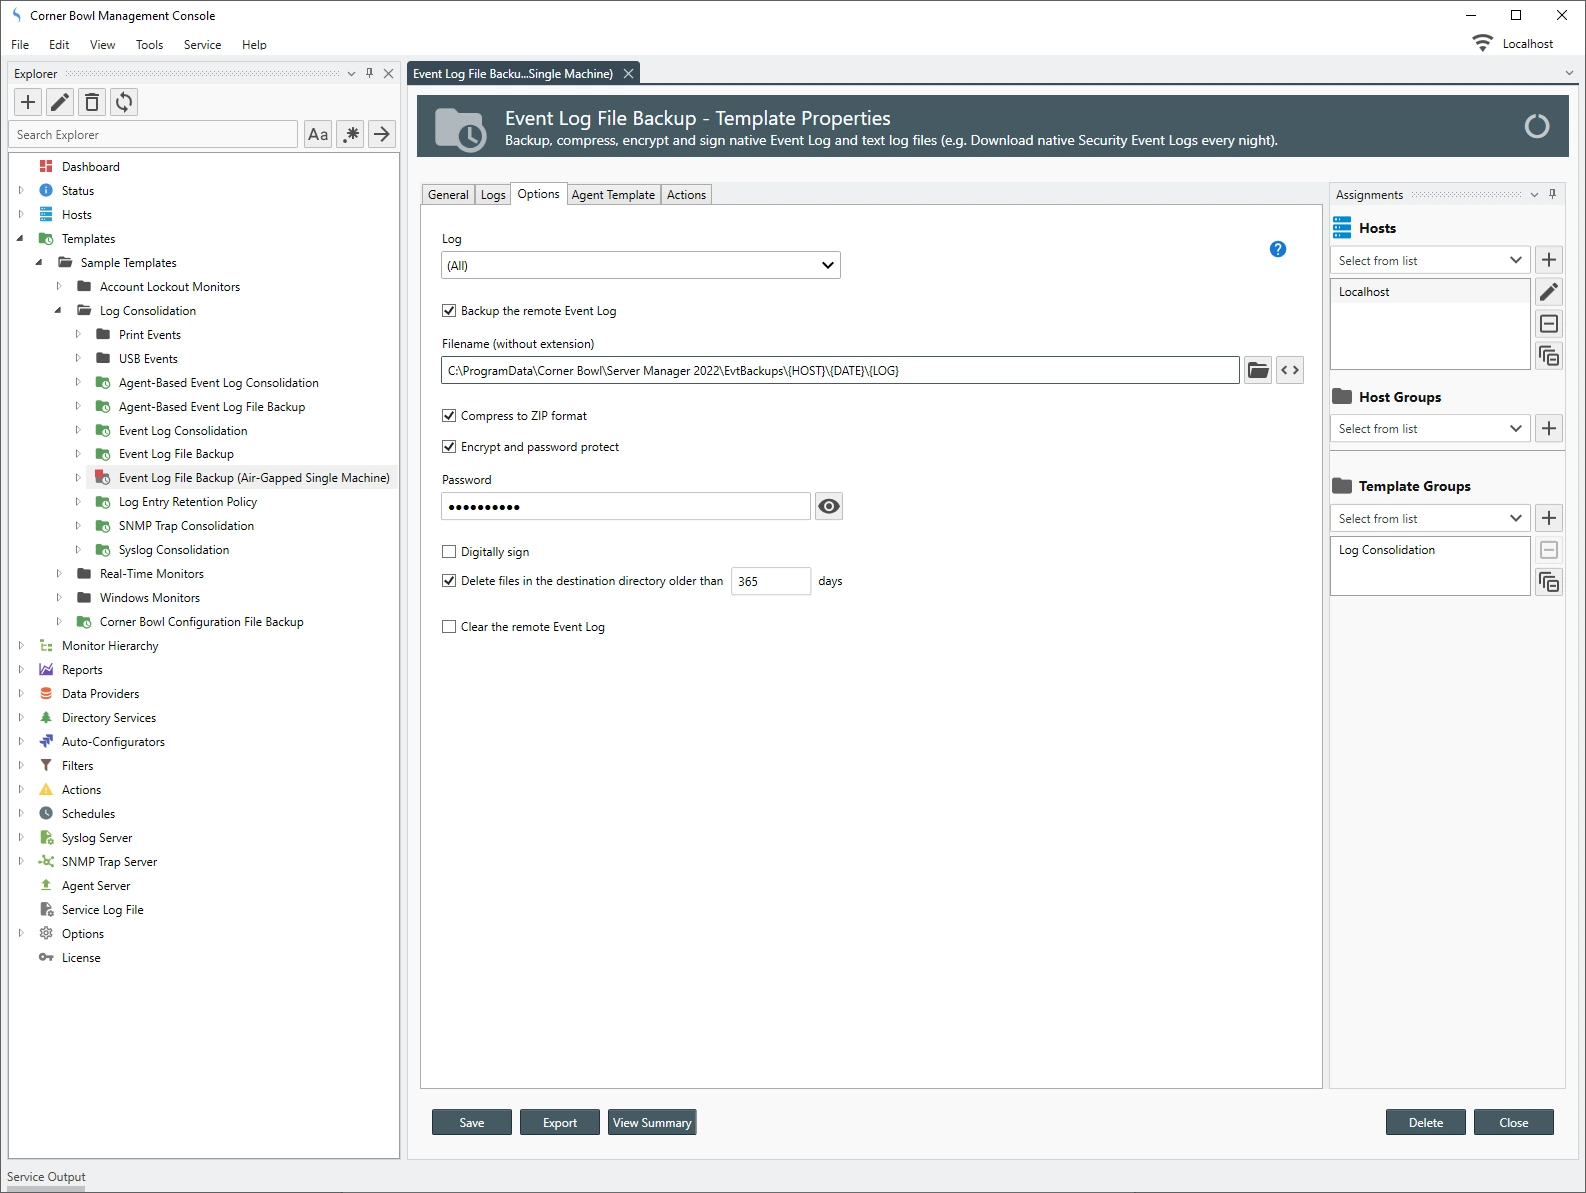
Task: Switch to the Agent Template tab
Action: pos(613,195)
